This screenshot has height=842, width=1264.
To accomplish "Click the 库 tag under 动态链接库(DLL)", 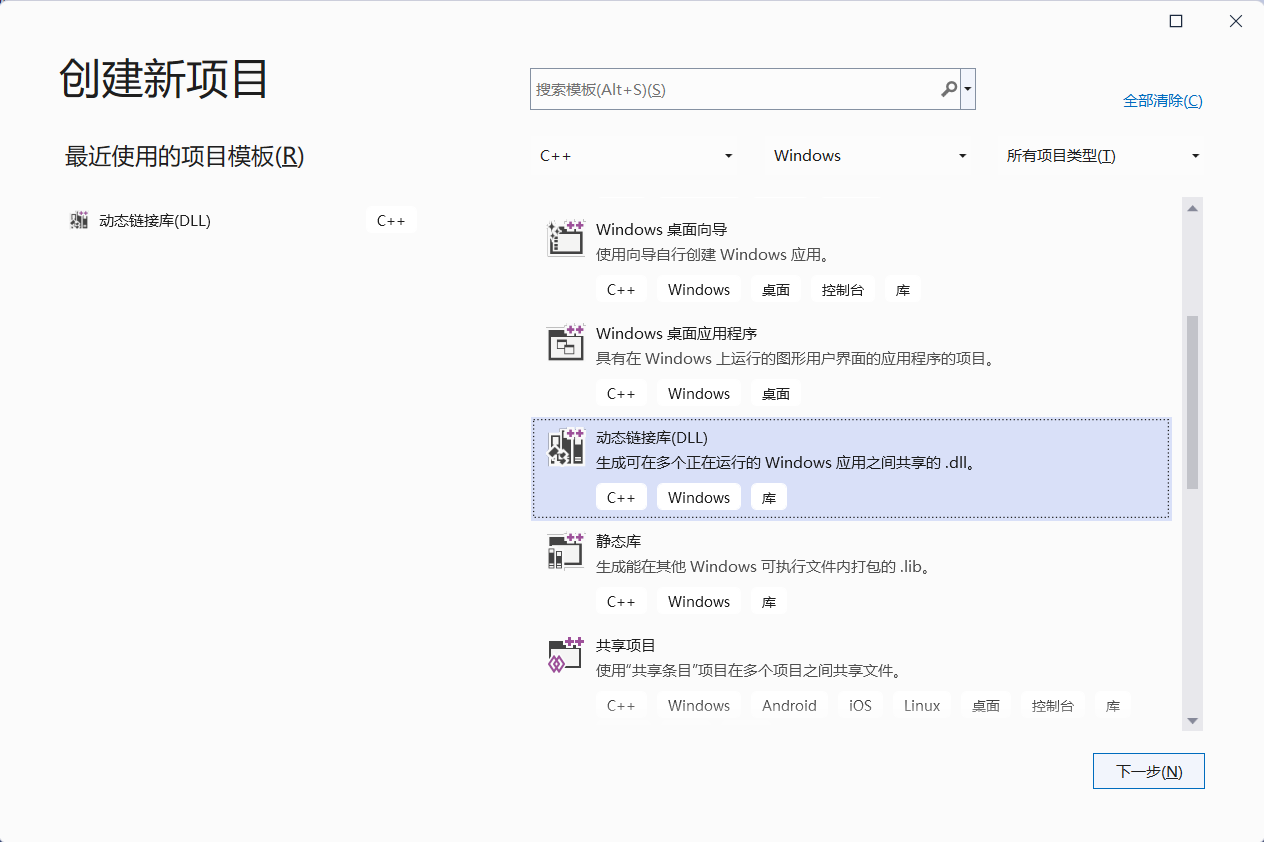I will click(x=768, y=496).
